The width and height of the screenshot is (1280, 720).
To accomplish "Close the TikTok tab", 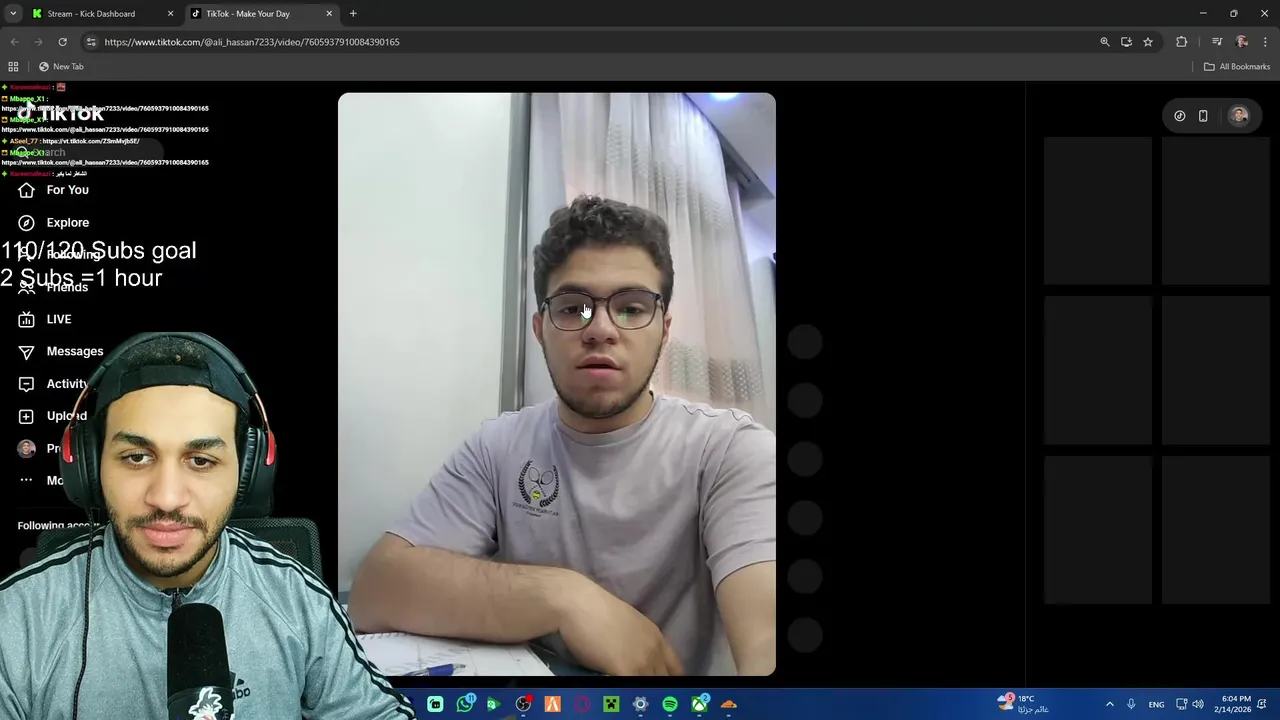I will 329,14.
